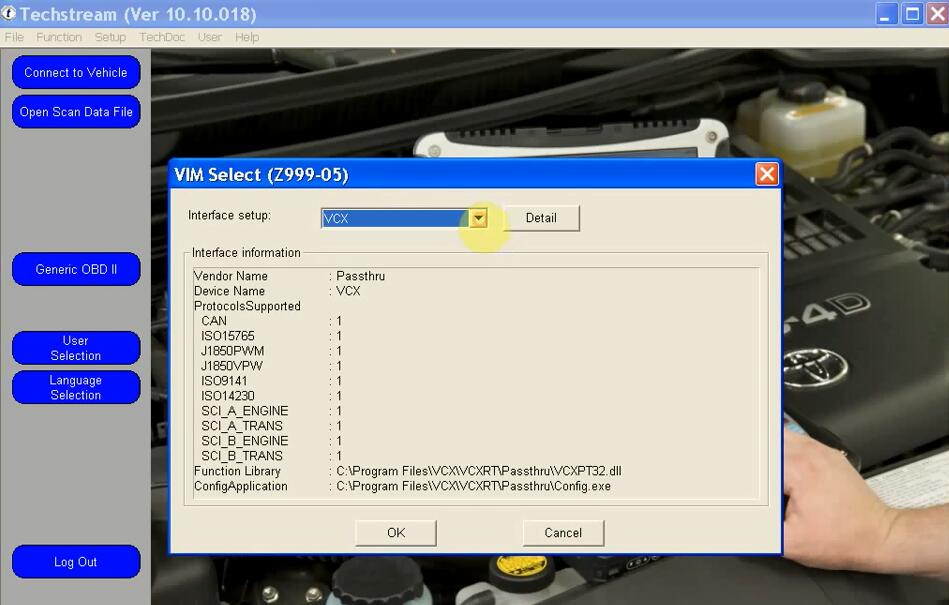Open the Interface setup dropdown arrow

(x=478, y=218)
